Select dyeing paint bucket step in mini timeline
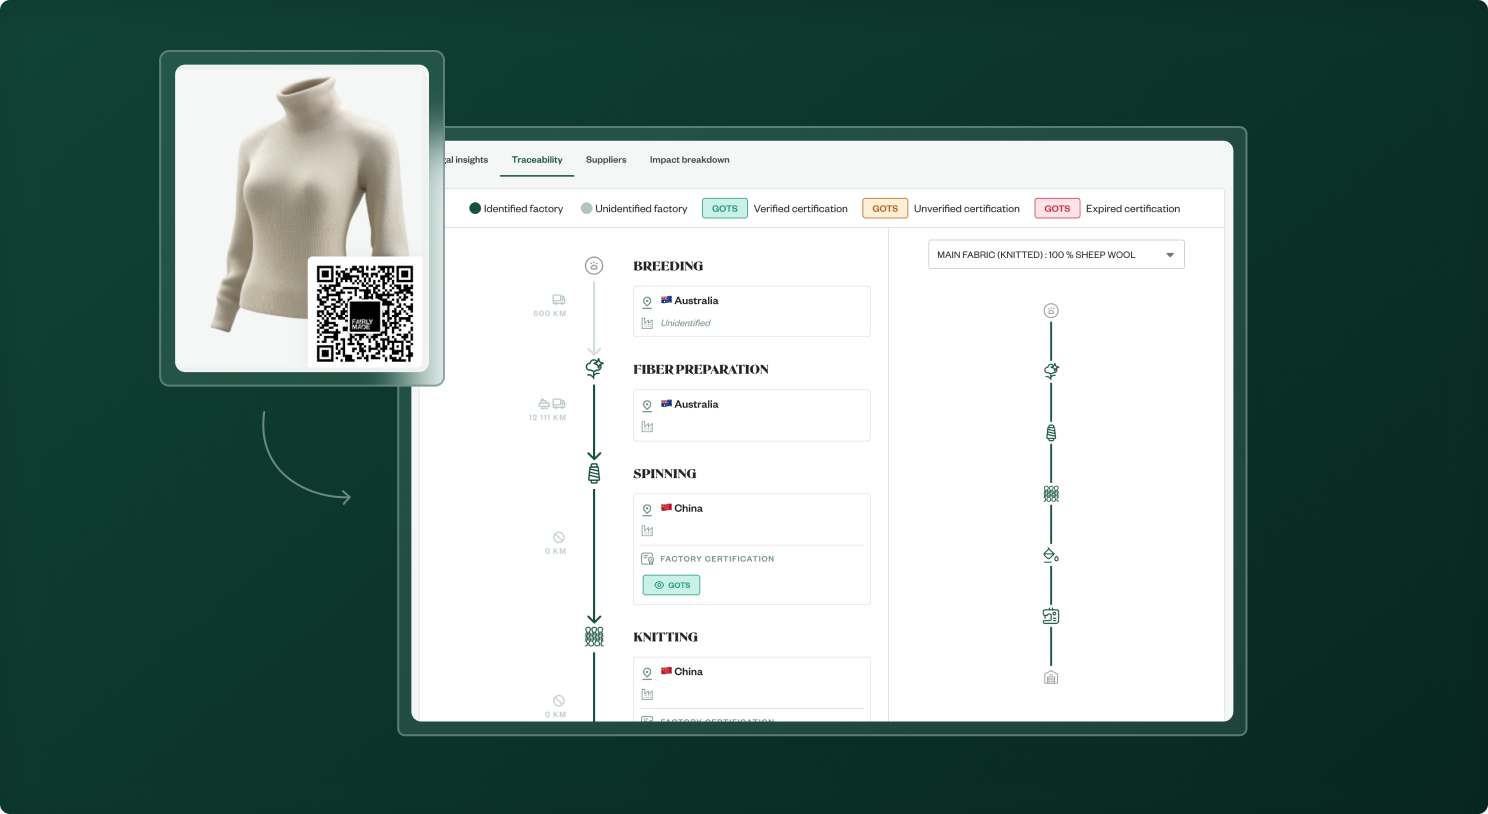This screenshot has height=814, width=1488. (x=1051, y=555)
